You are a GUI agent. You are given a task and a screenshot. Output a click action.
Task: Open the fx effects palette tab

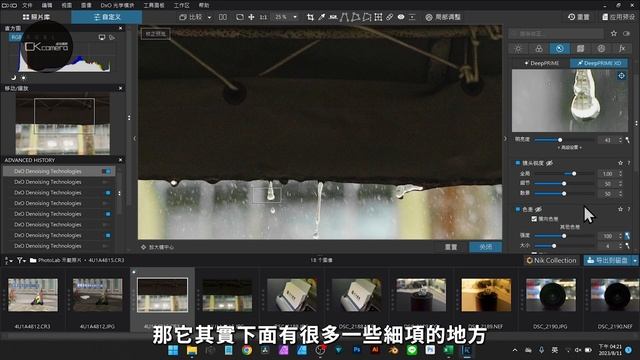point(622,49)
